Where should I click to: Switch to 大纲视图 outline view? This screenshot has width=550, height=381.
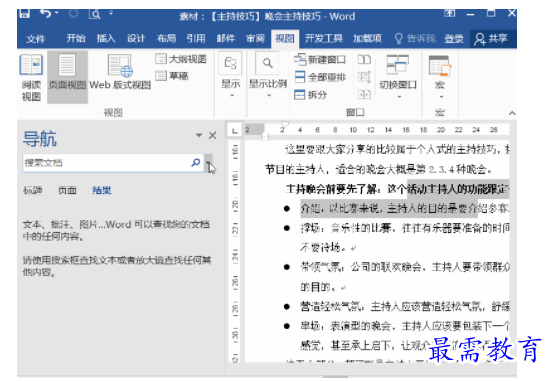tap(181, 59)
